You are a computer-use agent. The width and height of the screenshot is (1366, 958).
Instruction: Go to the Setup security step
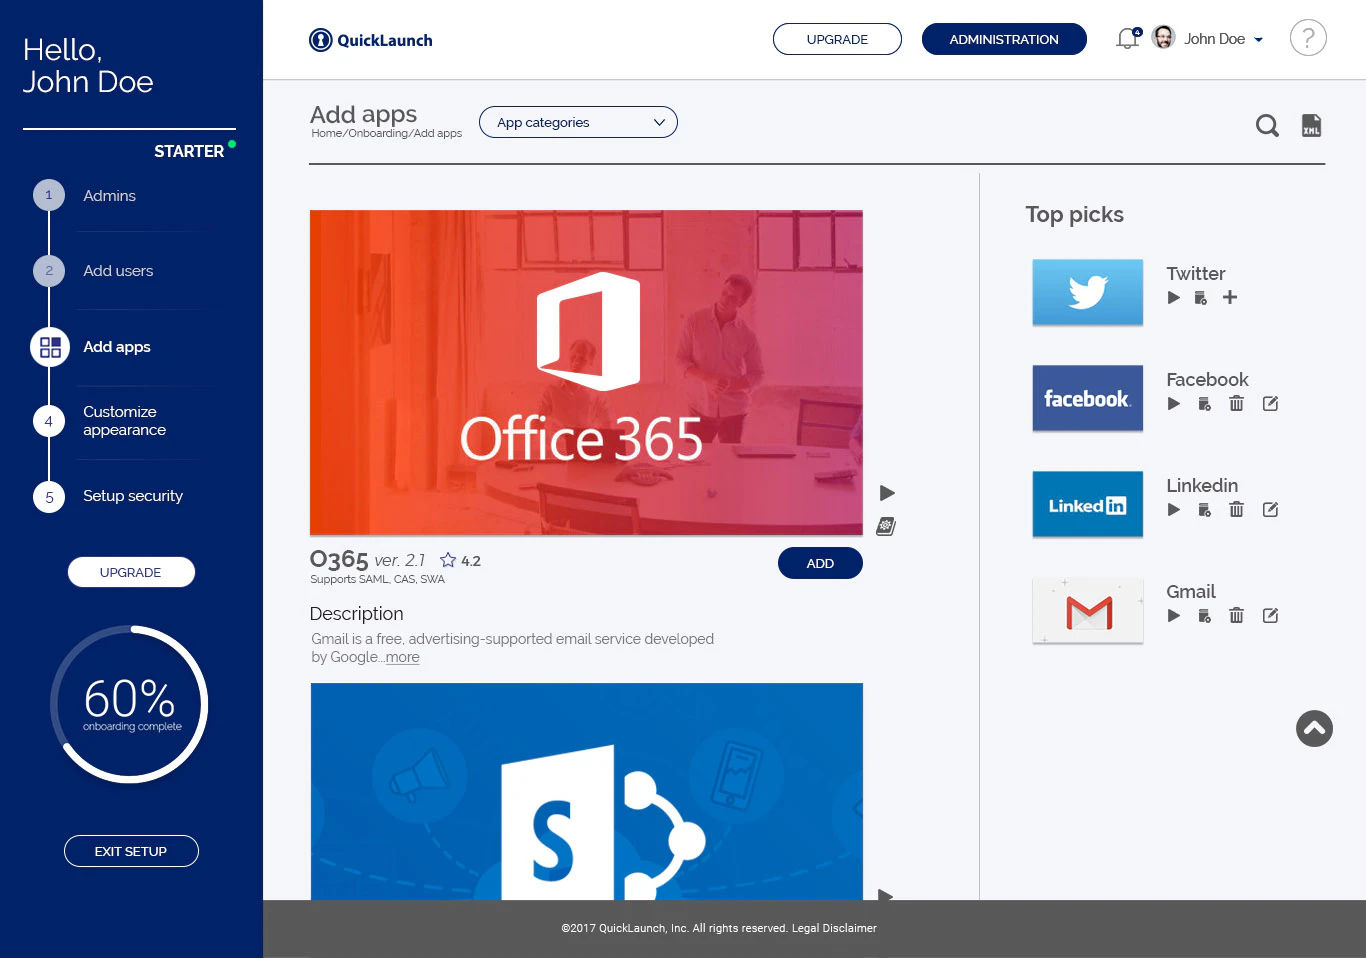[133, 495]
